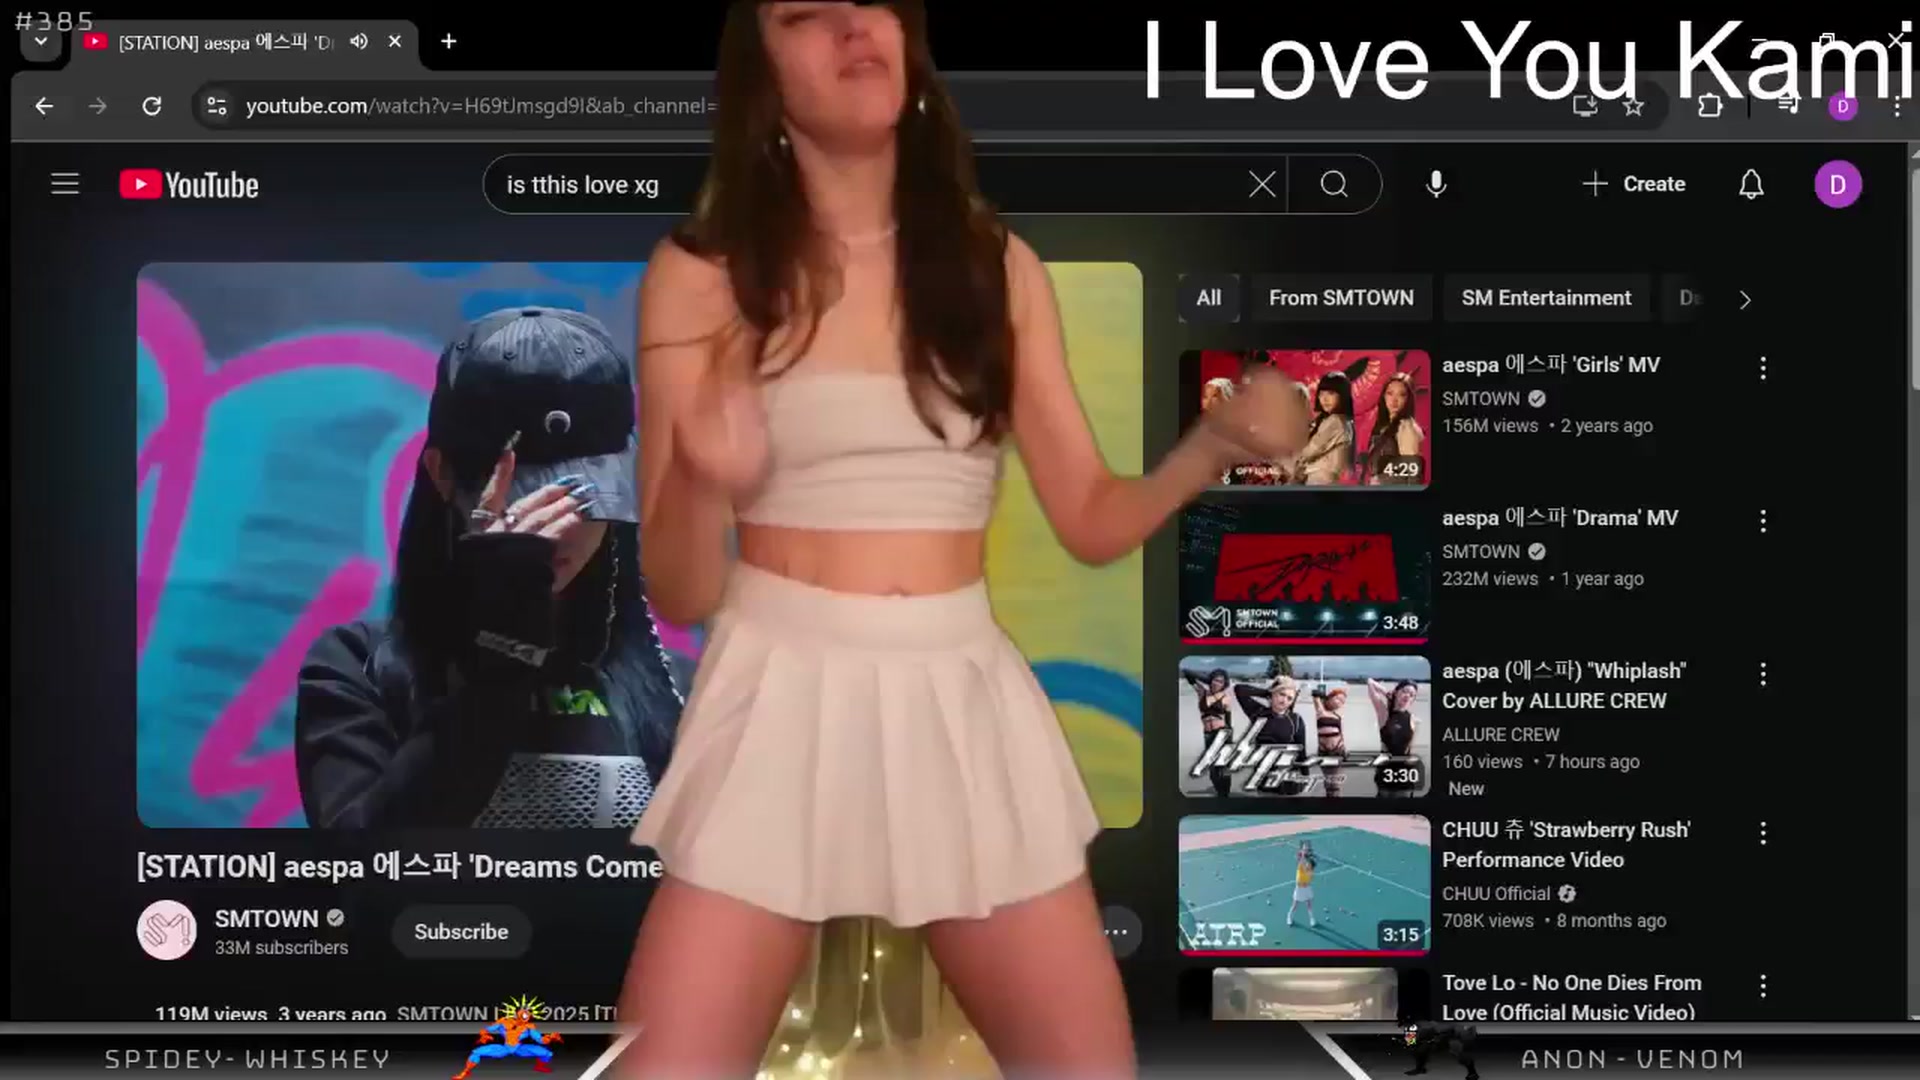Clear the search text with X
Viewport: 1920px width, 1080px height.
[x=1262, y=184]
